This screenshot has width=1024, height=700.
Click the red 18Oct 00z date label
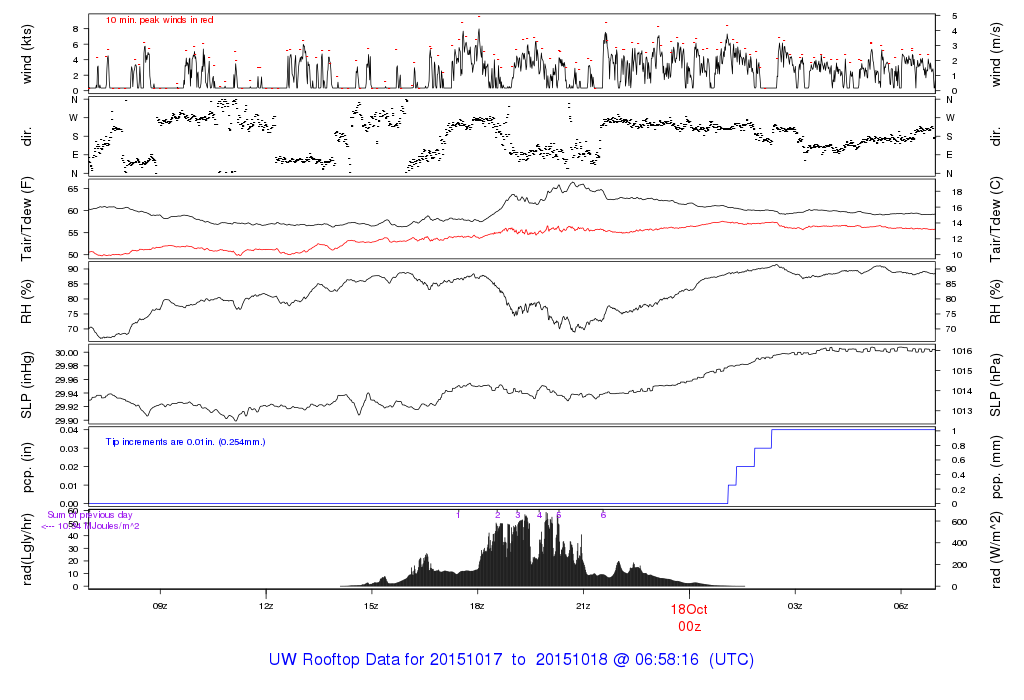click(689, 616)
